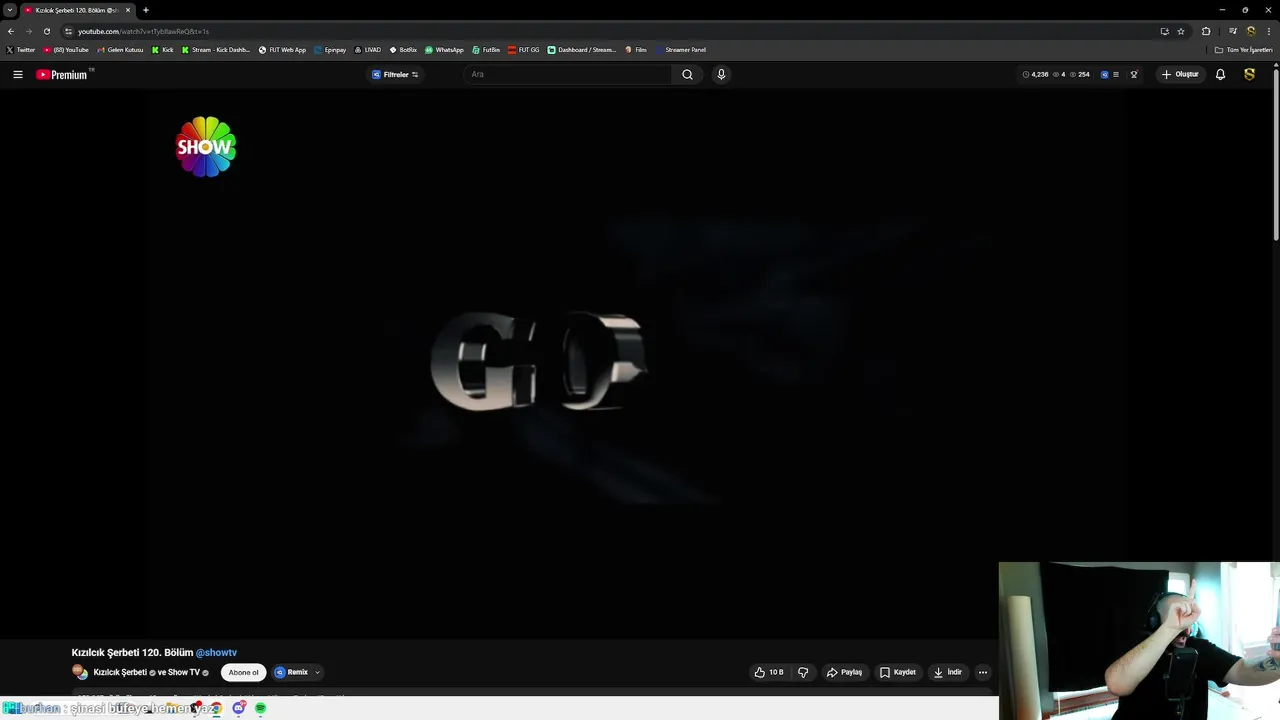This screenshot has width=1280, height=720.
Task: Bookmark this page with star icon
Action: 1181,31
